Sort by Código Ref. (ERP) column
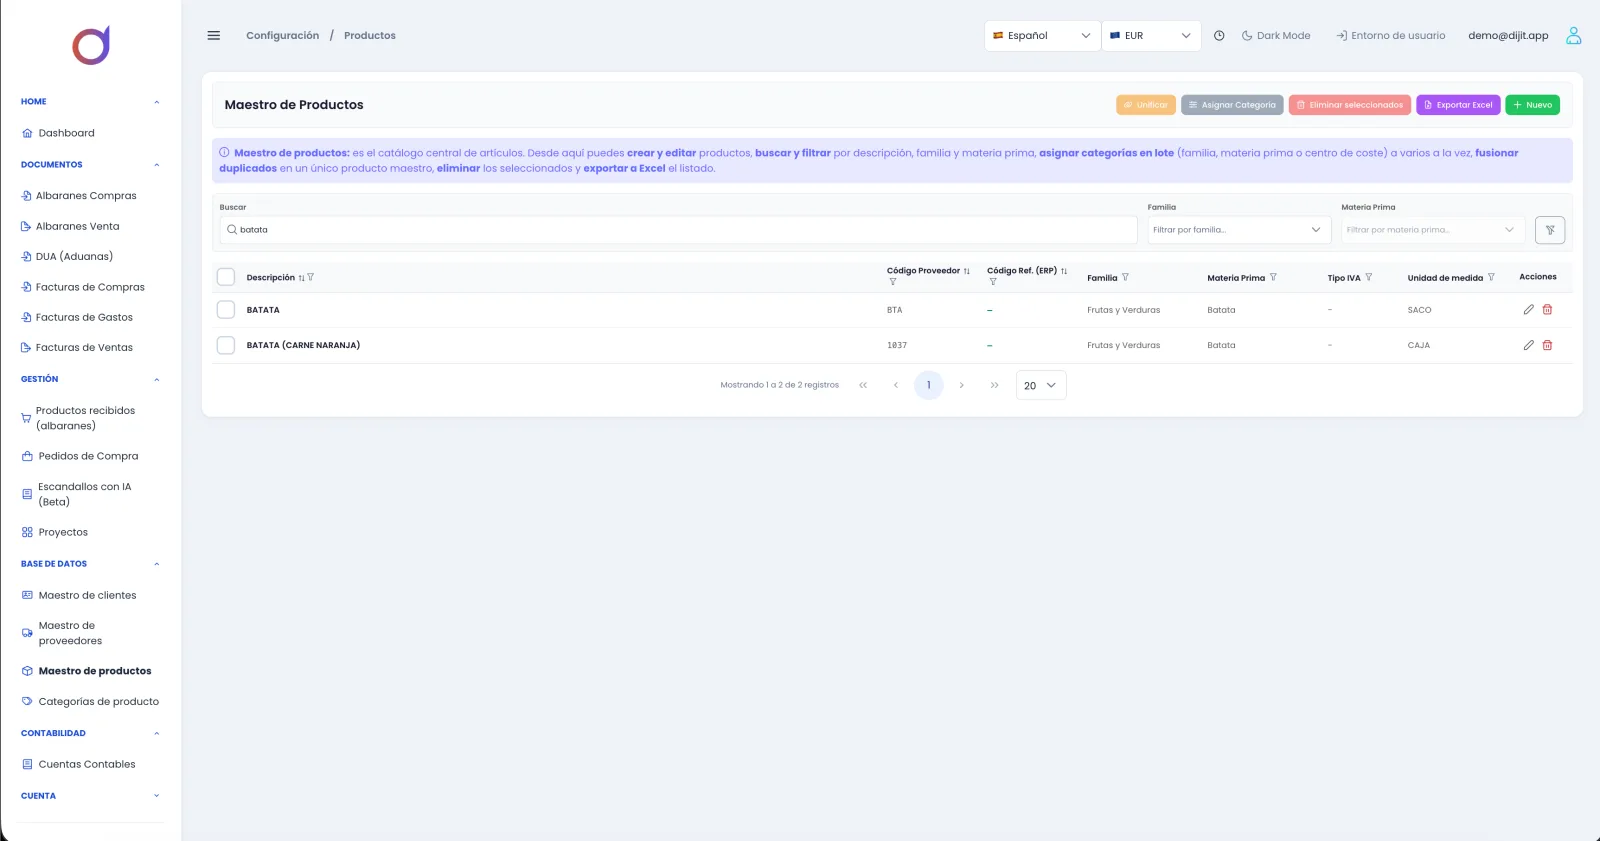The height and width of the screenshot is (841, 1600). (1064, 271)
